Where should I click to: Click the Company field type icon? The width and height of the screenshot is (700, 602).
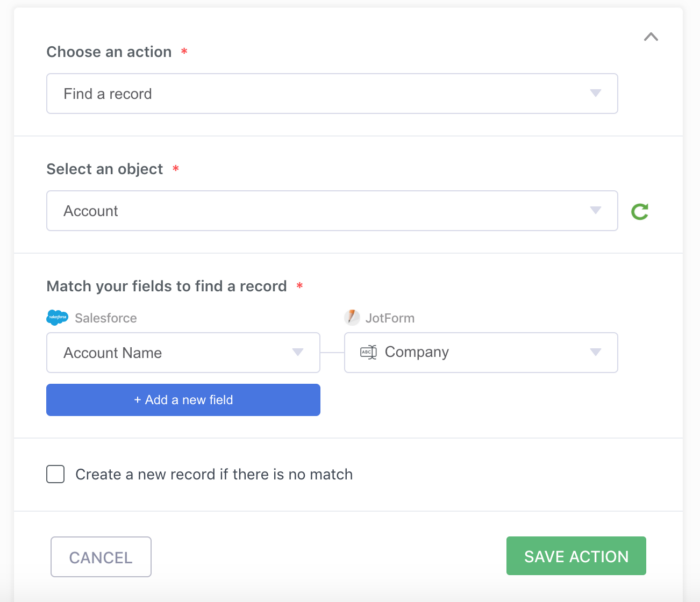click(x=368, y=352)
